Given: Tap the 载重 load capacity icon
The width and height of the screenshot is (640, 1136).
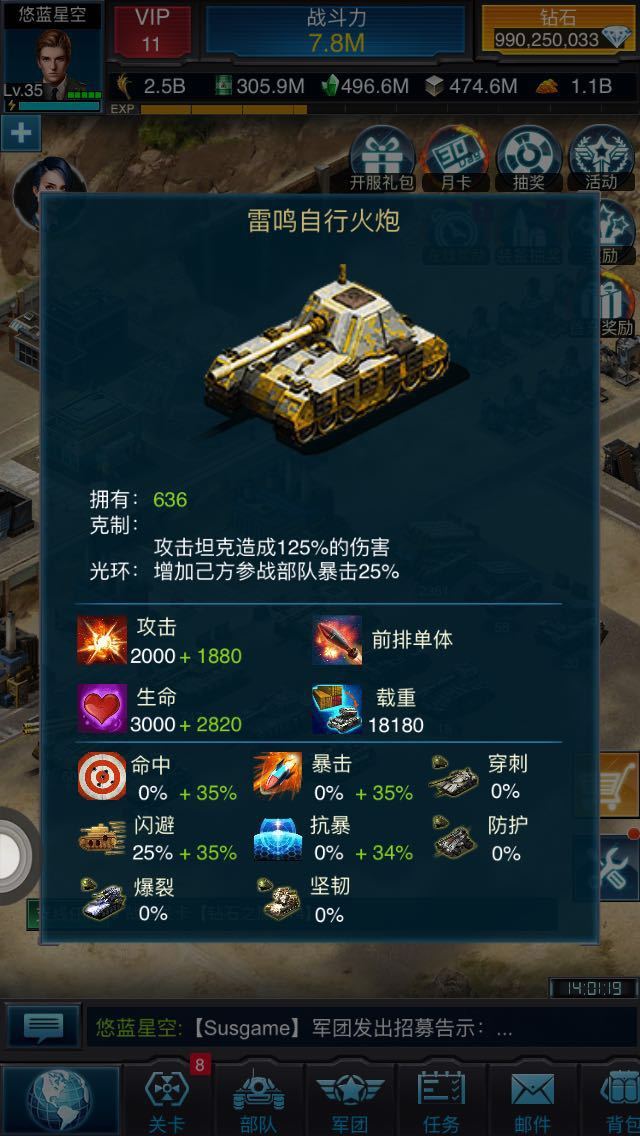Looking at the screenshot, I should 337,709.
